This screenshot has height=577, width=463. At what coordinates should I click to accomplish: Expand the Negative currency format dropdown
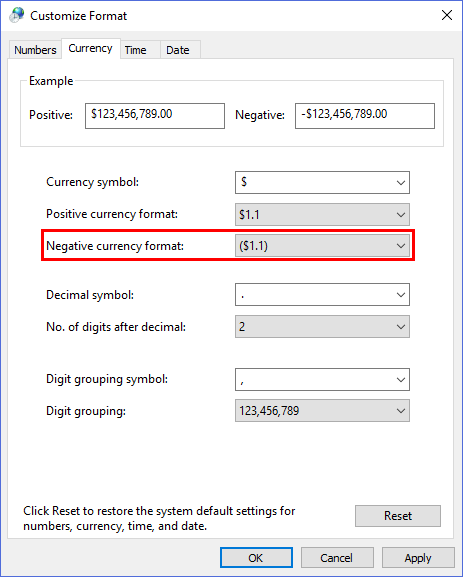[x=322, y=246]
